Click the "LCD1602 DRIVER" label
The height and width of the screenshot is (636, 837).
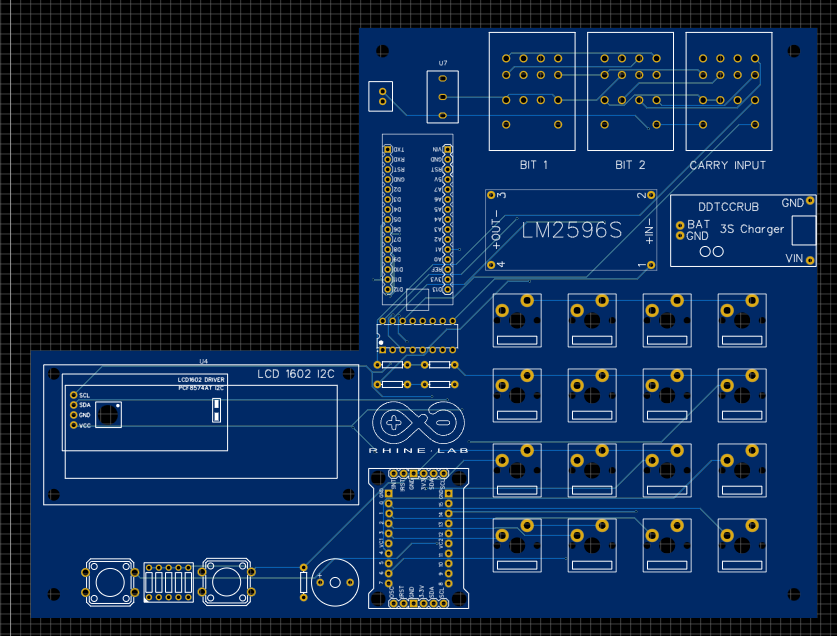201,380
